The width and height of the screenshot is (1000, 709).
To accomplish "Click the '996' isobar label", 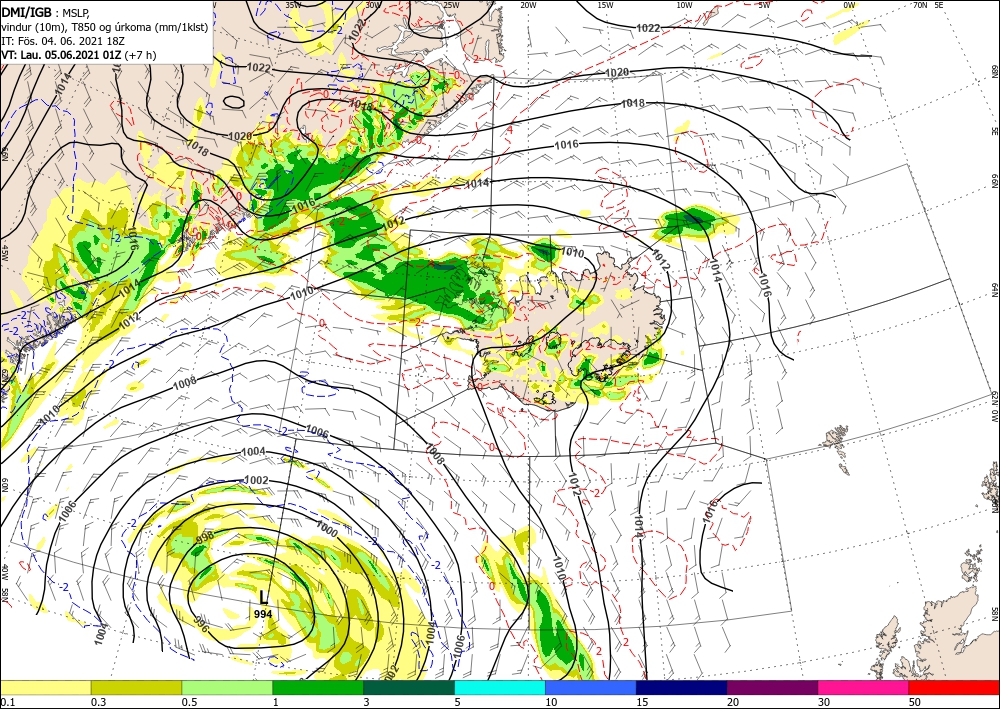I will (200, 625).
